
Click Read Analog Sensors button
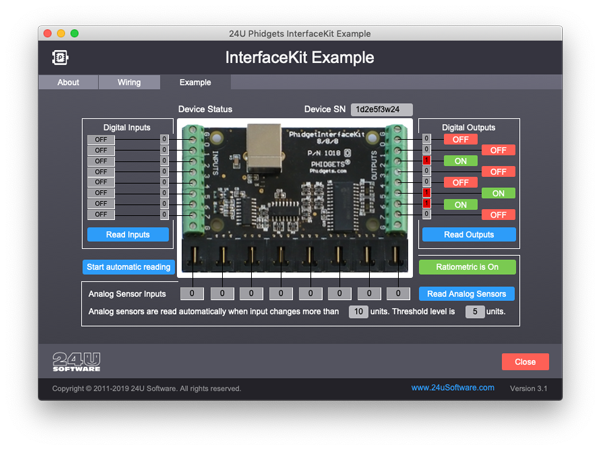[x=466, y=294]
